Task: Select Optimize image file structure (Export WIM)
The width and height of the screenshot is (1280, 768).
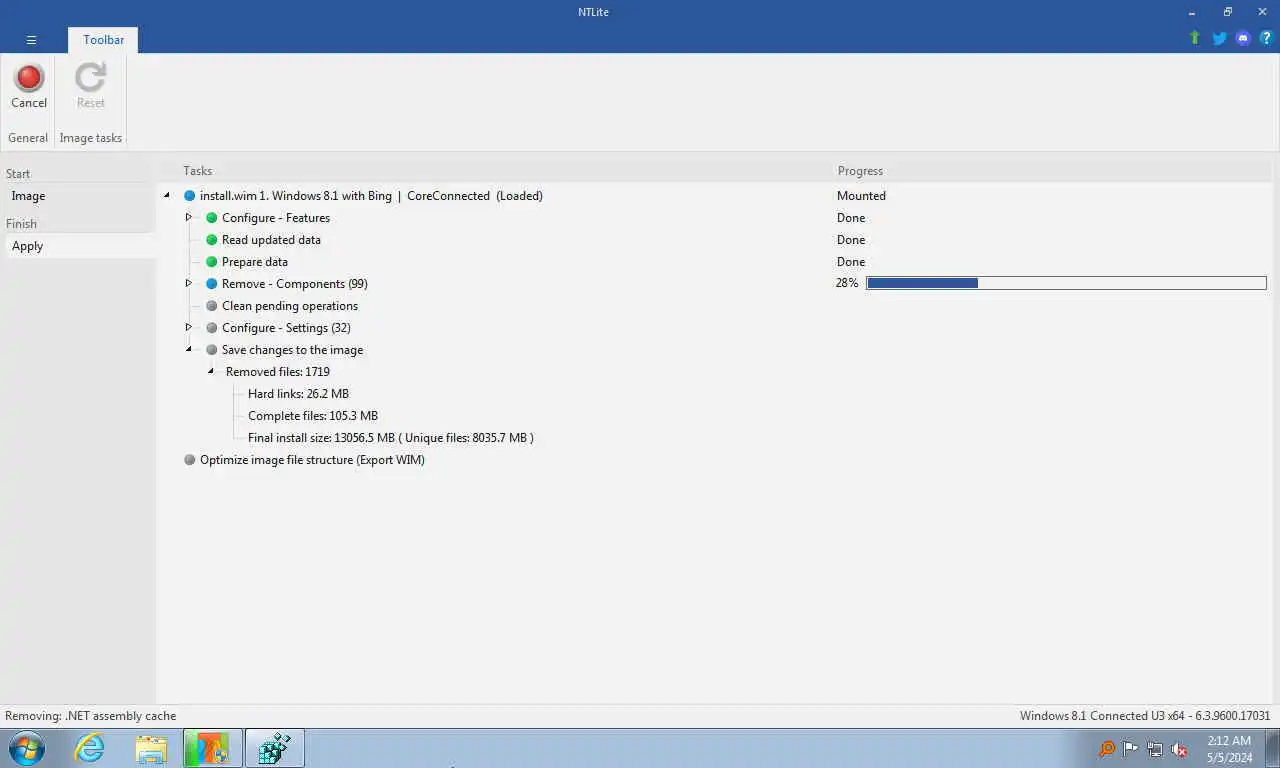Action: 312,460
